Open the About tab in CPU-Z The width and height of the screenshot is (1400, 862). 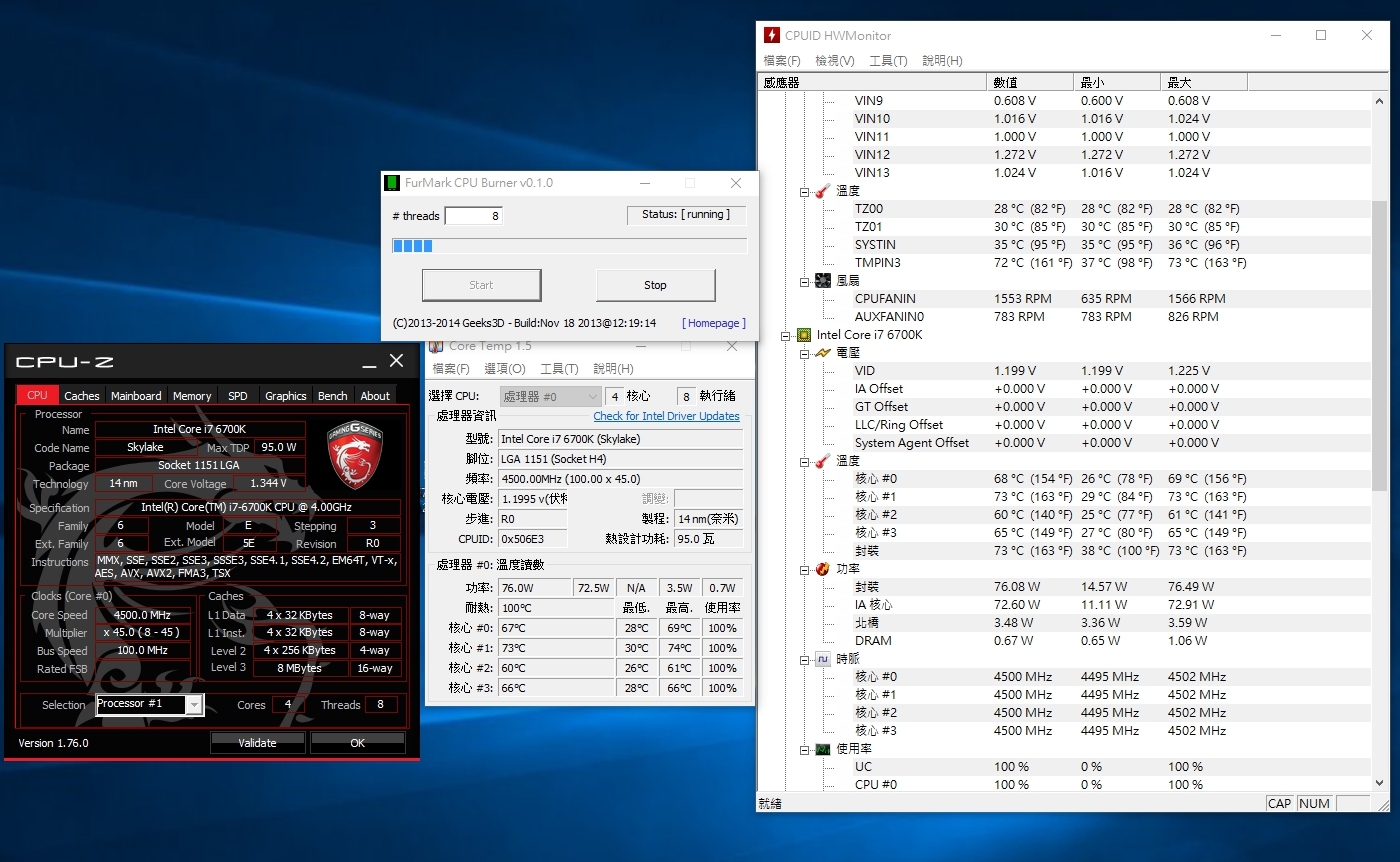(x=375, y=396)
